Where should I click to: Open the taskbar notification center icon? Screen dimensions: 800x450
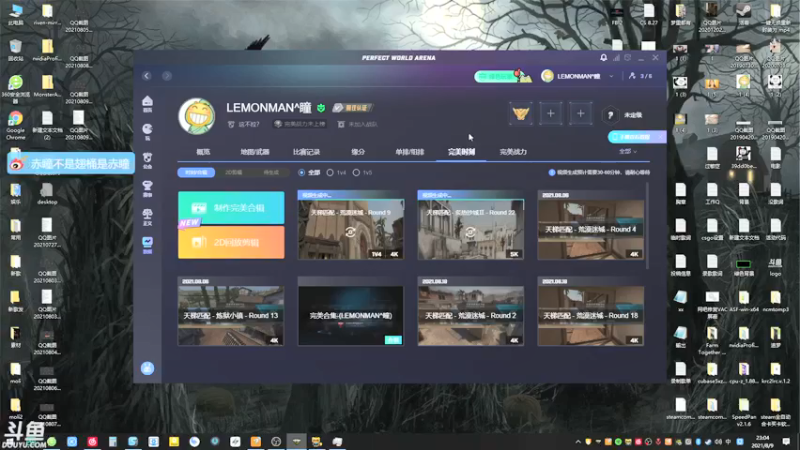pyautogui.click(x=786, y=441)
